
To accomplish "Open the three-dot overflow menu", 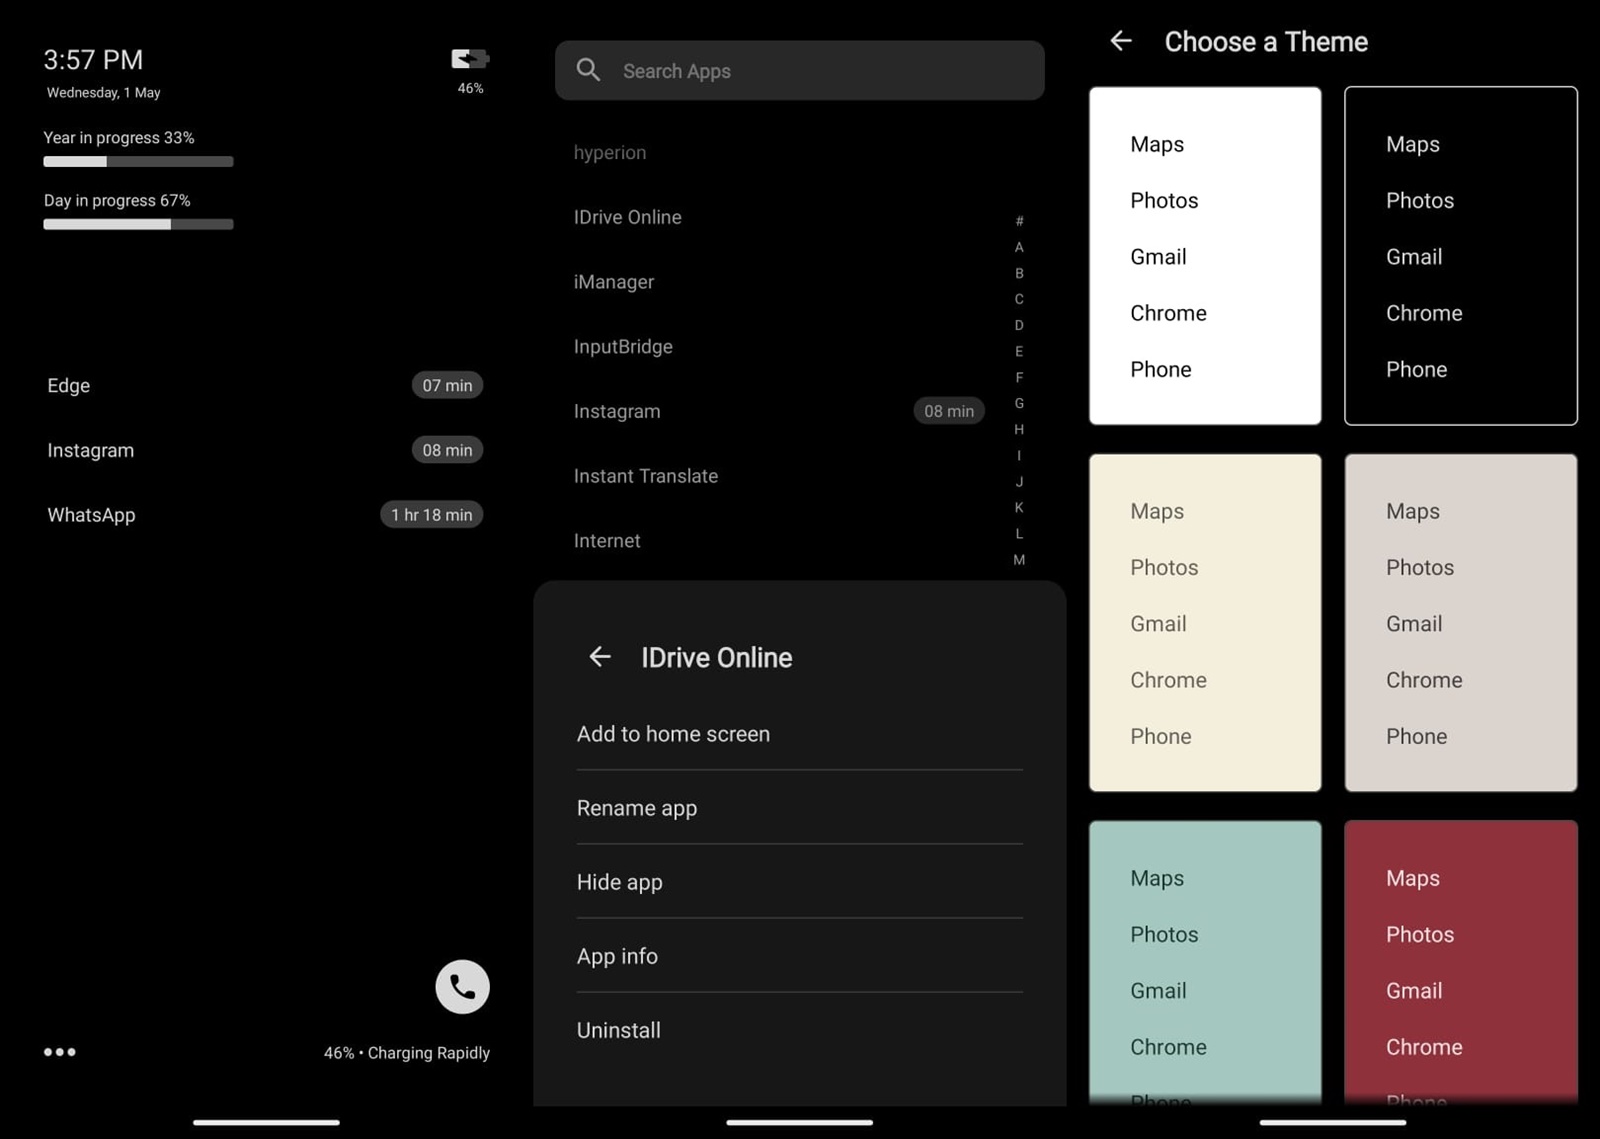I will [60, 1051].
